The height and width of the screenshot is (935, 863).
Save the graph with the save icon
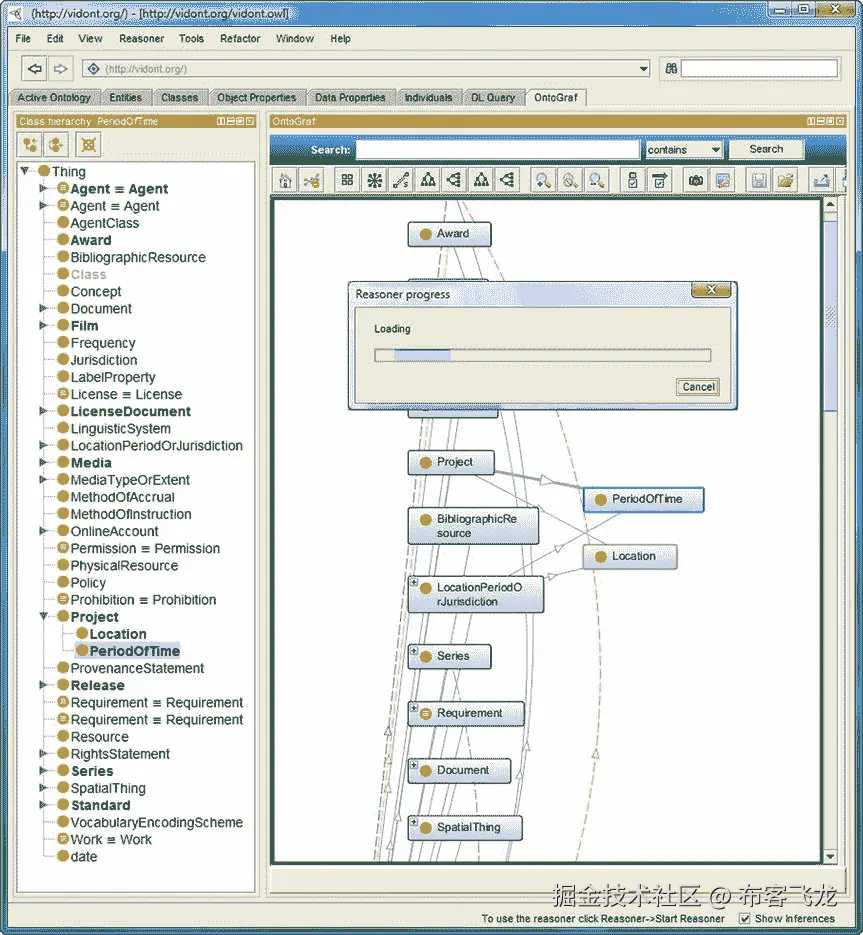[760, 180]
